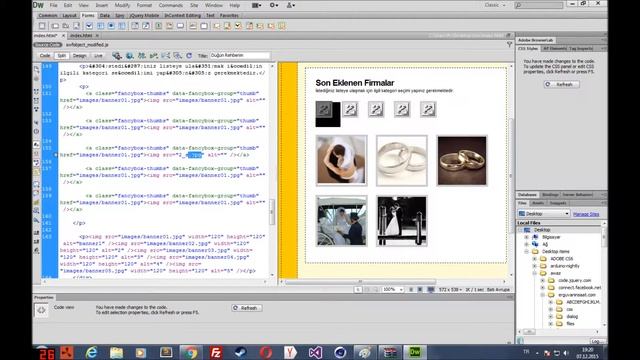Insert a Hidden Field form icon
This screenshot has width=640, height=360.
click(x=66, y=26)
